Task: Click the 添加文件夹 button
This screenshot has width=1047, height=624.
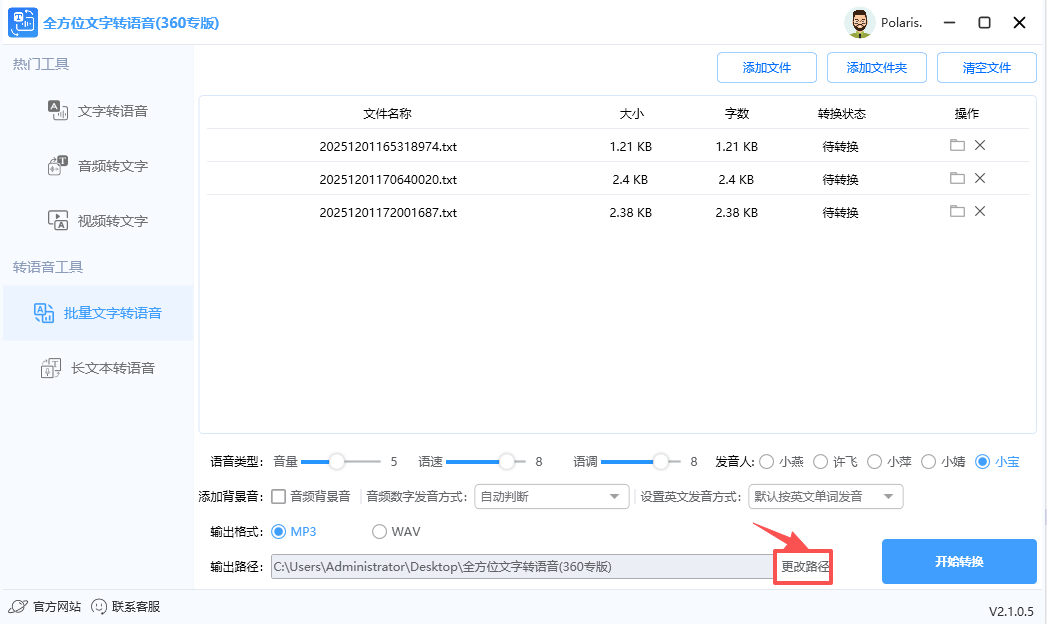Action: pyautogui.click(x=876, y=67)
